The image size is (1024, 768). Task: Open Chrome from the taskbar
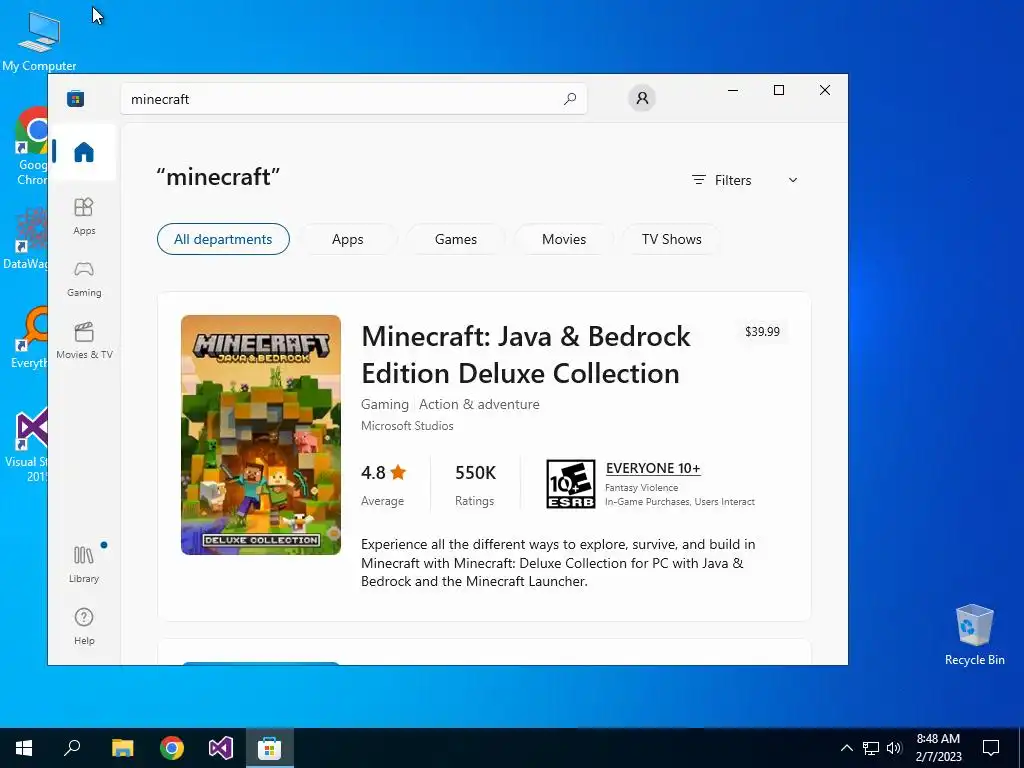(172, 748)
